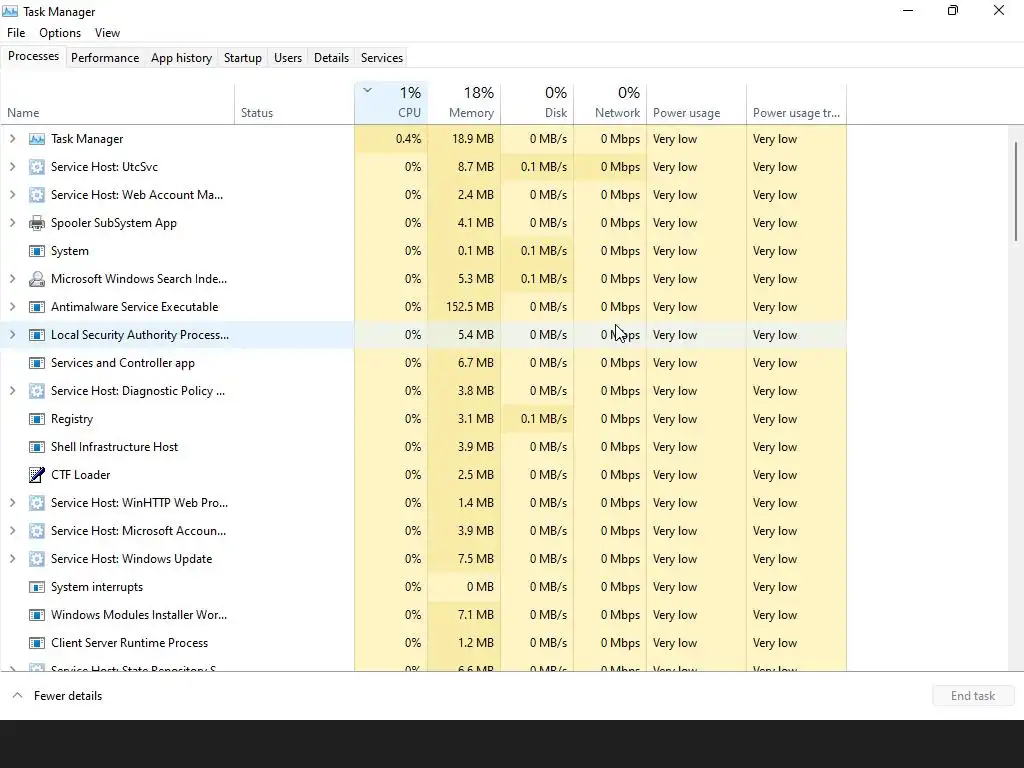Click the Service Host: Web Account Manager icon
The height and width of the screenshot is (768, 1024).
point(37,195)
